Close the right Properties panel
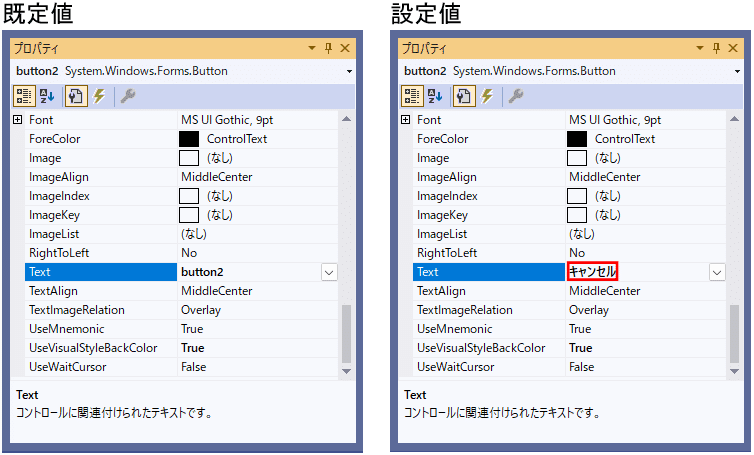The image size is (754, 455). [733, 48]
